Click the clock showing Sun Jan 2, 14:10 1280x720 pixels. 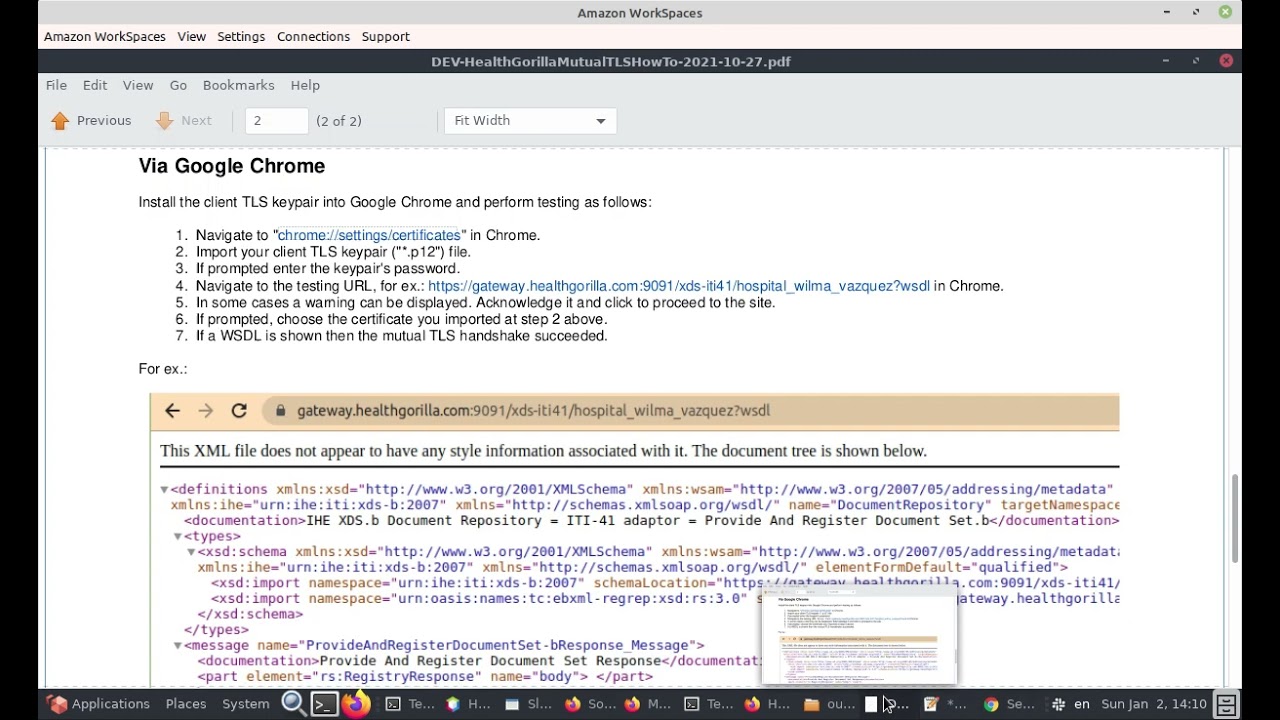[1154, 704]
